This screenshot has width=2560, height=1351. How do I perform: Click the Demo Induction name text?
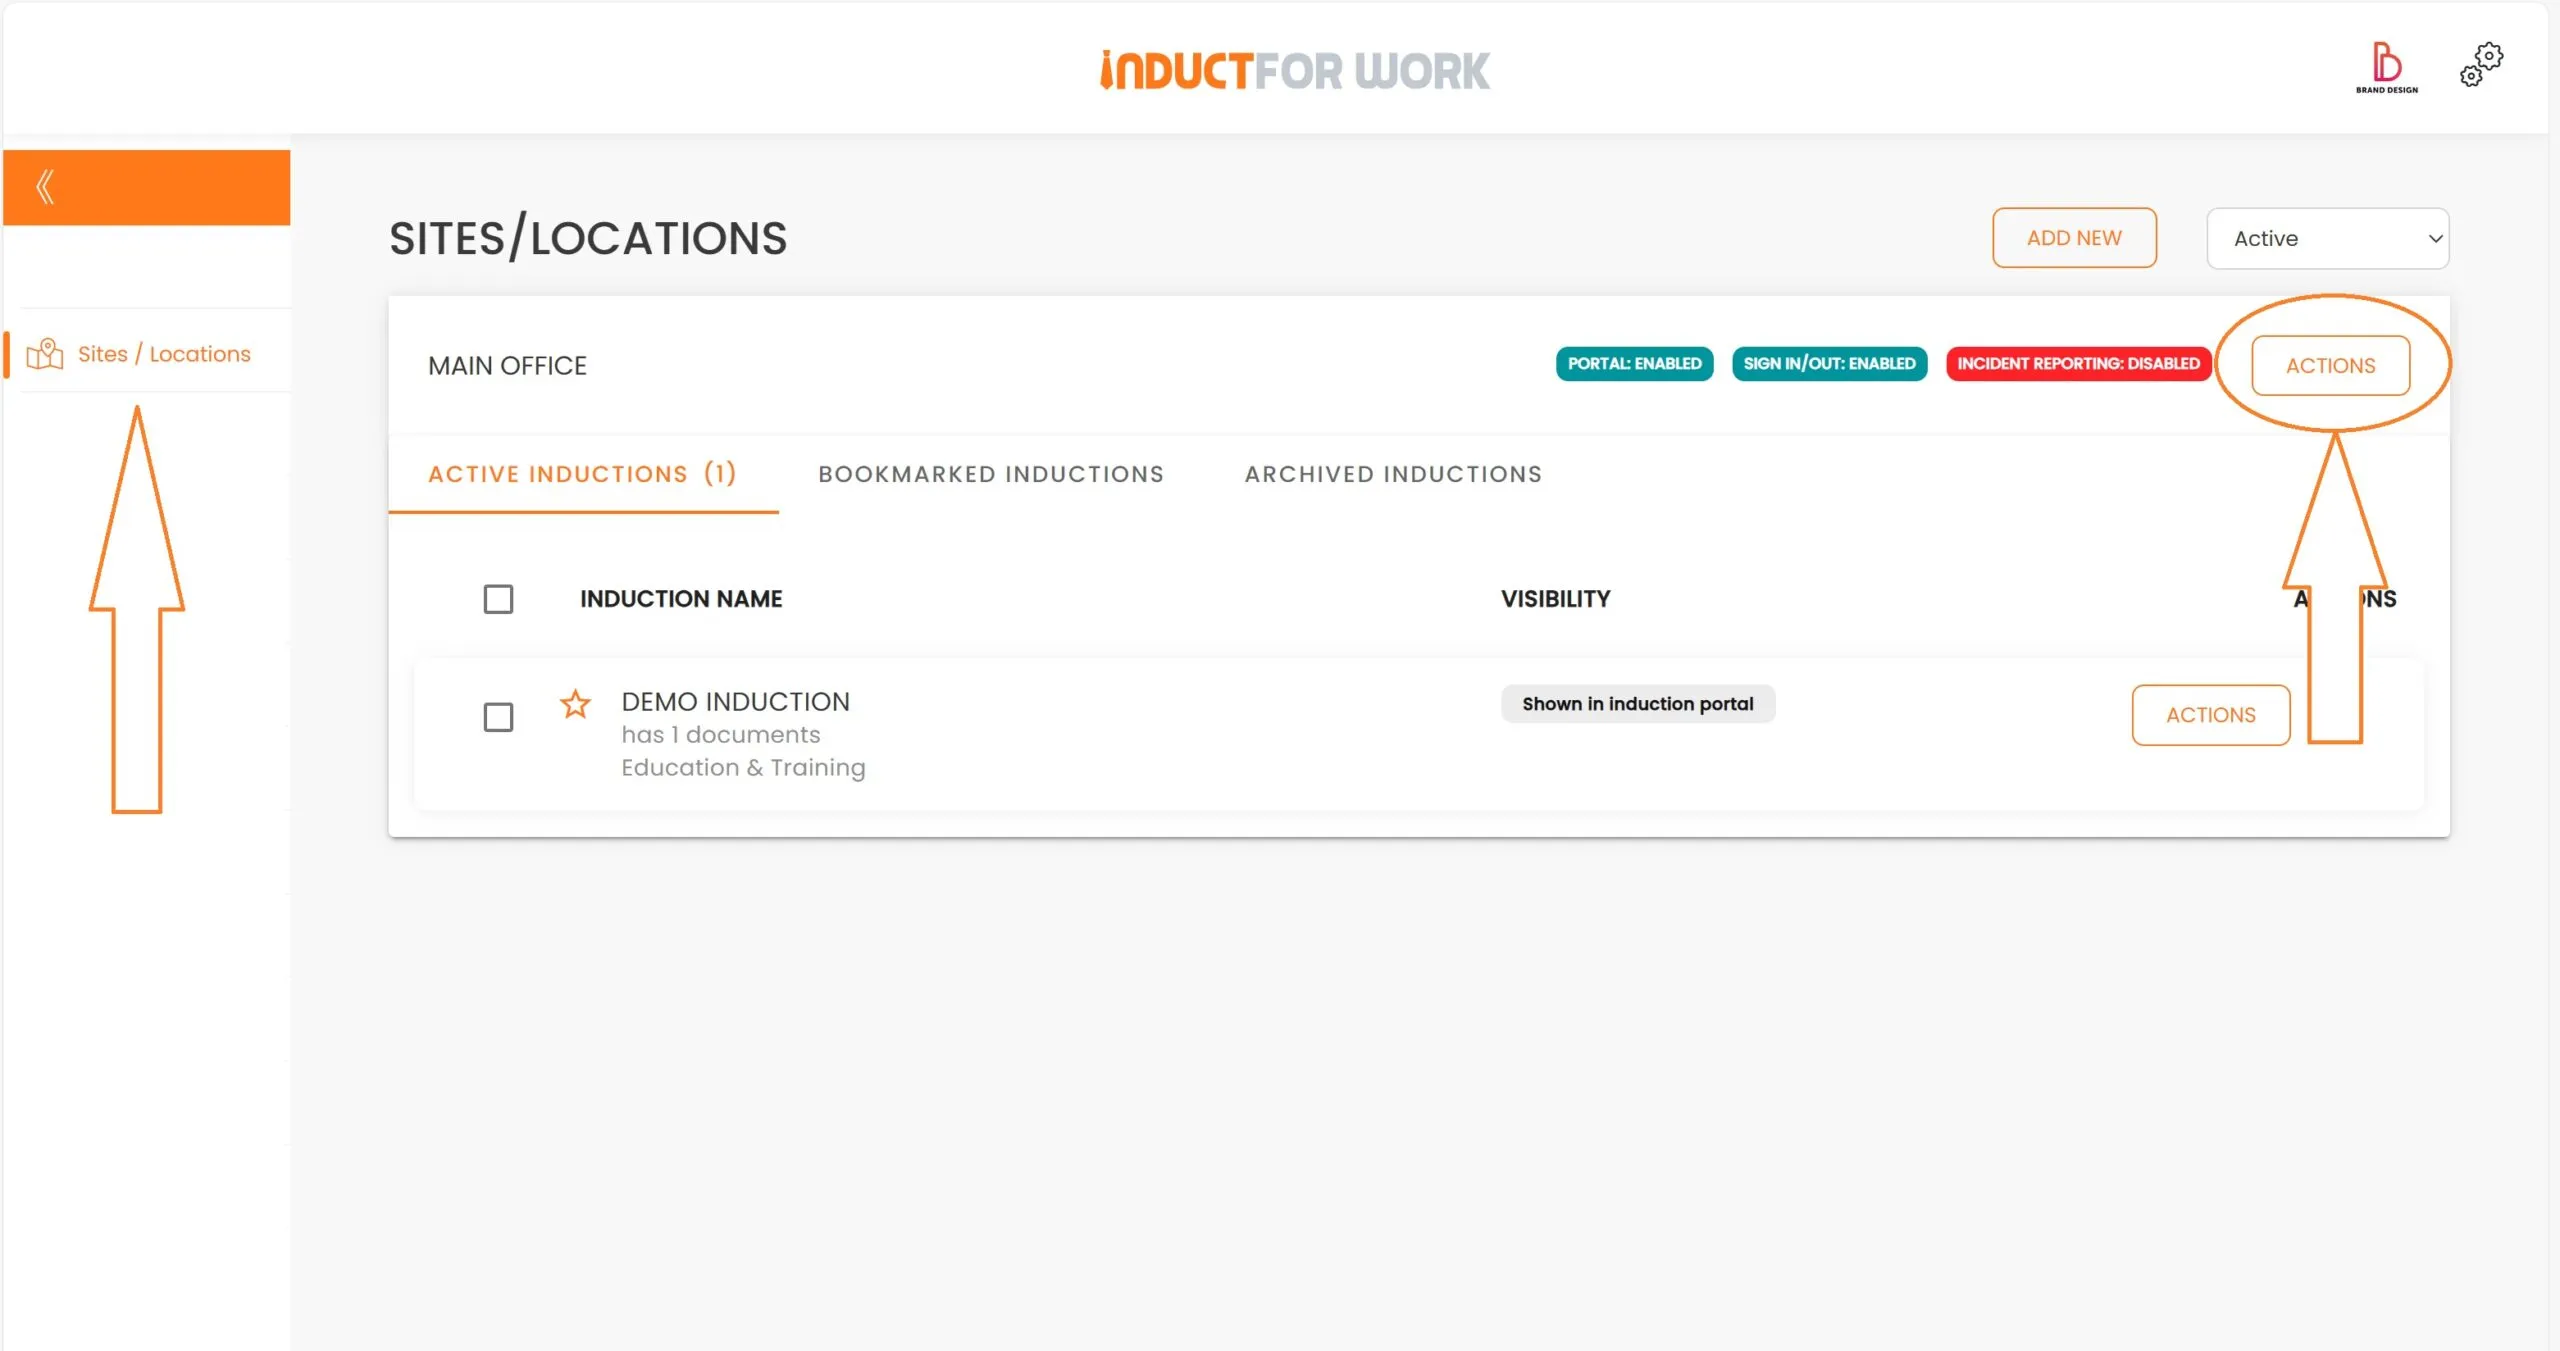[735, 702]
